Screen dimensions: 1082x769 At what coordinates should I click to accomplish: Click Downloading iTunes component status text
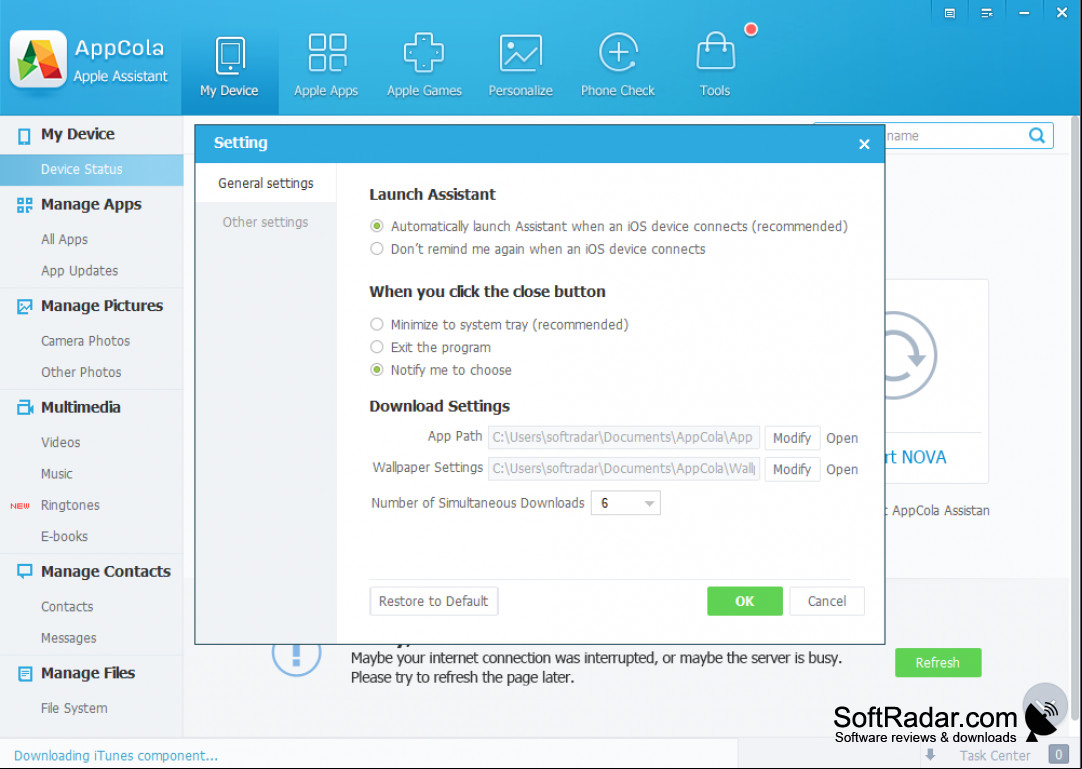point(116,755)
